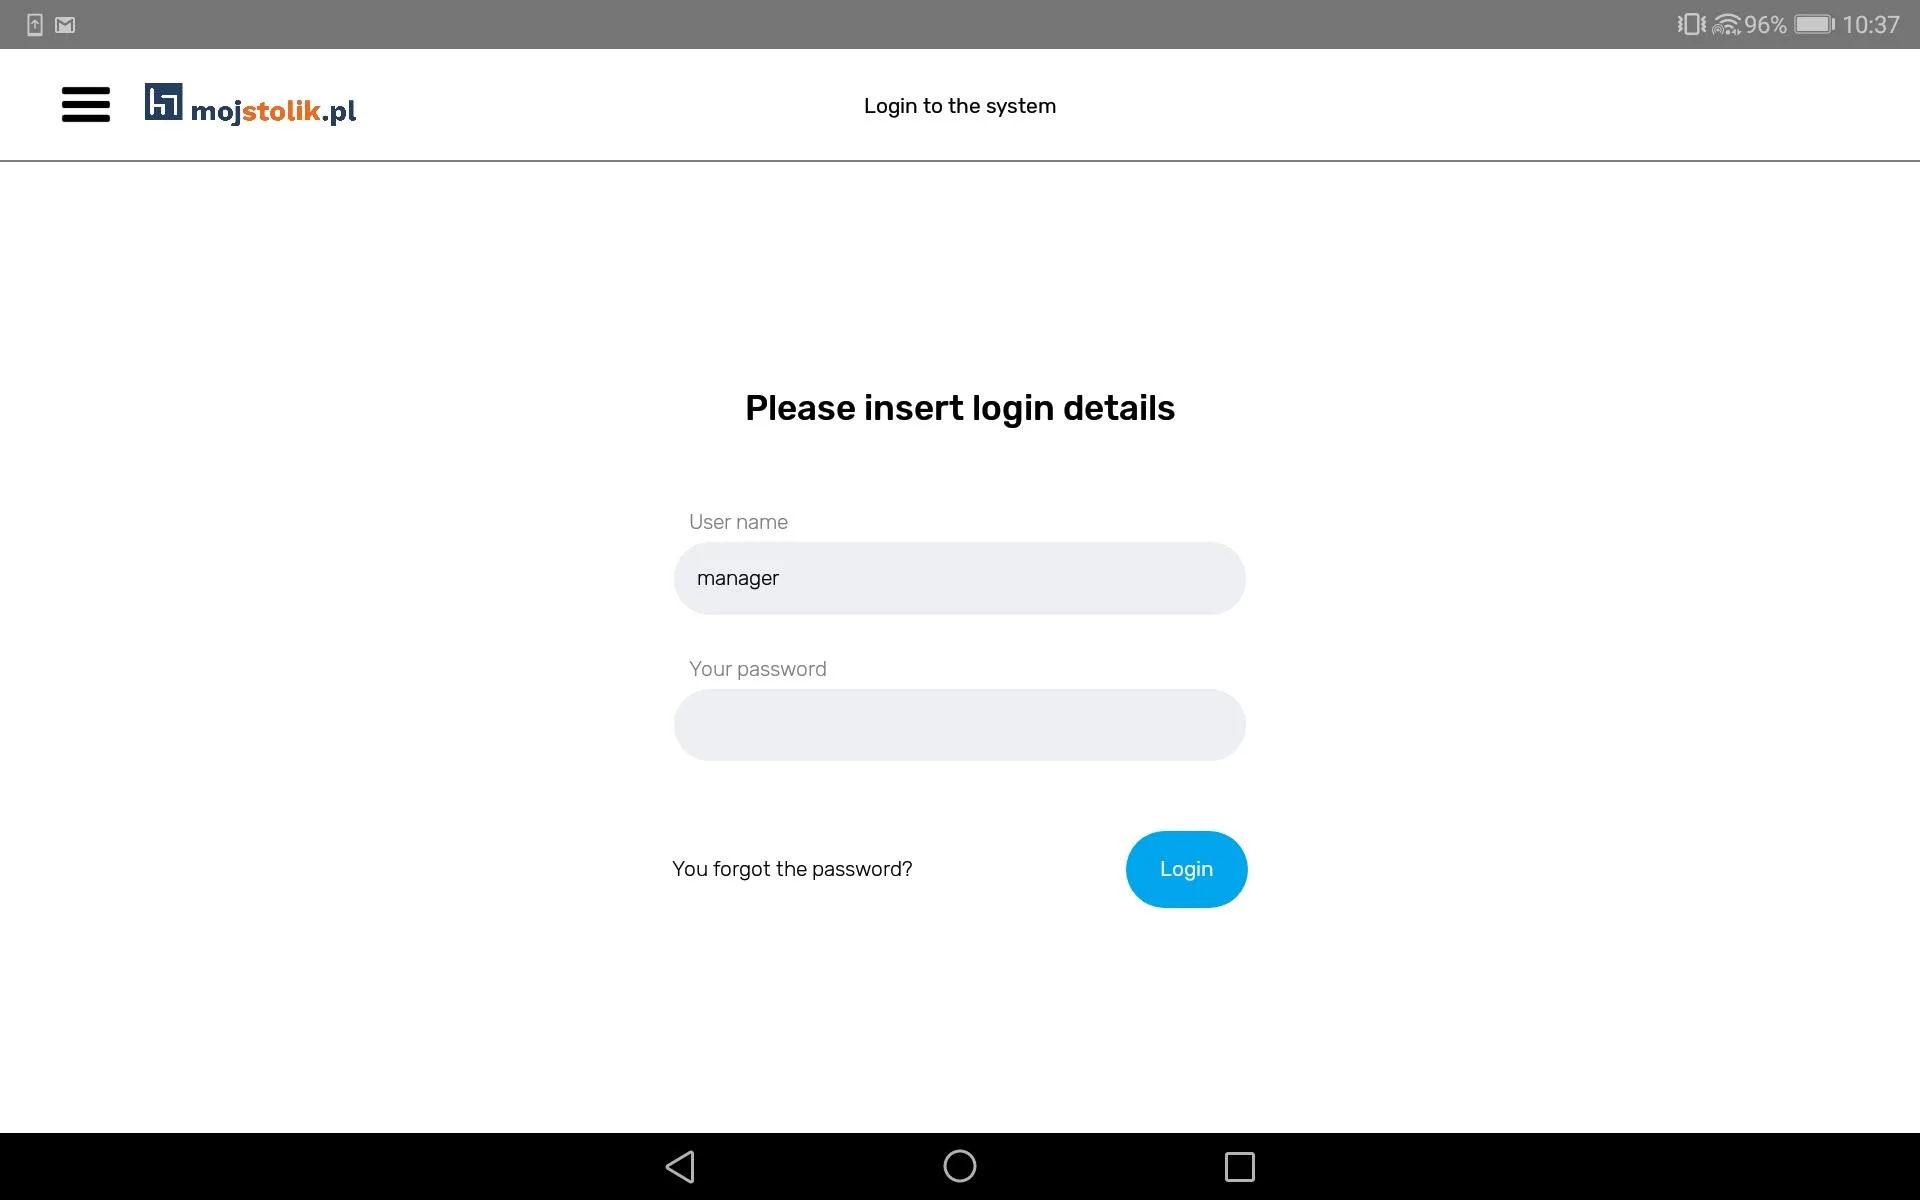Click the Android home button icon
This screenshot has height=1200, width=1920.
959,1167
